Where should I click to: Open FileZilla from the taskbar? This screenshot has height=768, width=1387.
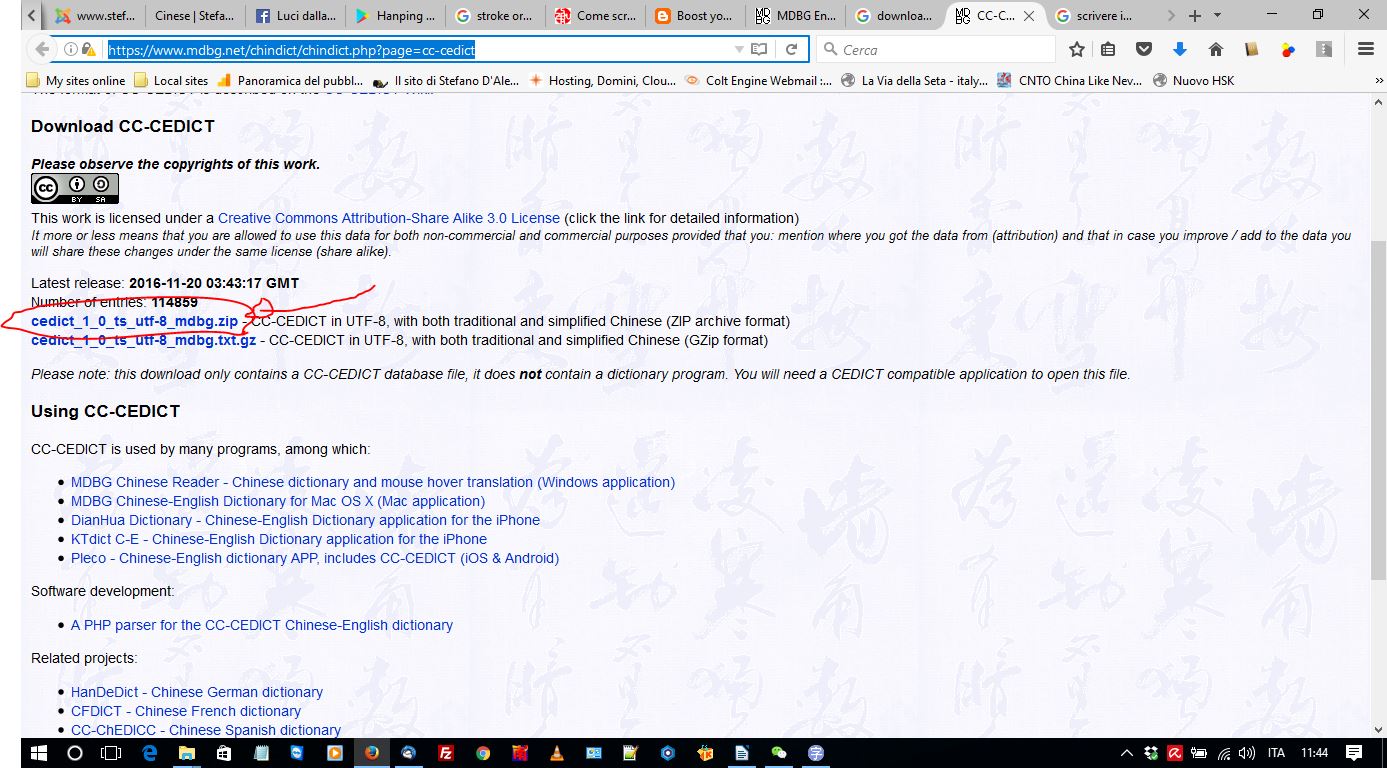(446, 753)
